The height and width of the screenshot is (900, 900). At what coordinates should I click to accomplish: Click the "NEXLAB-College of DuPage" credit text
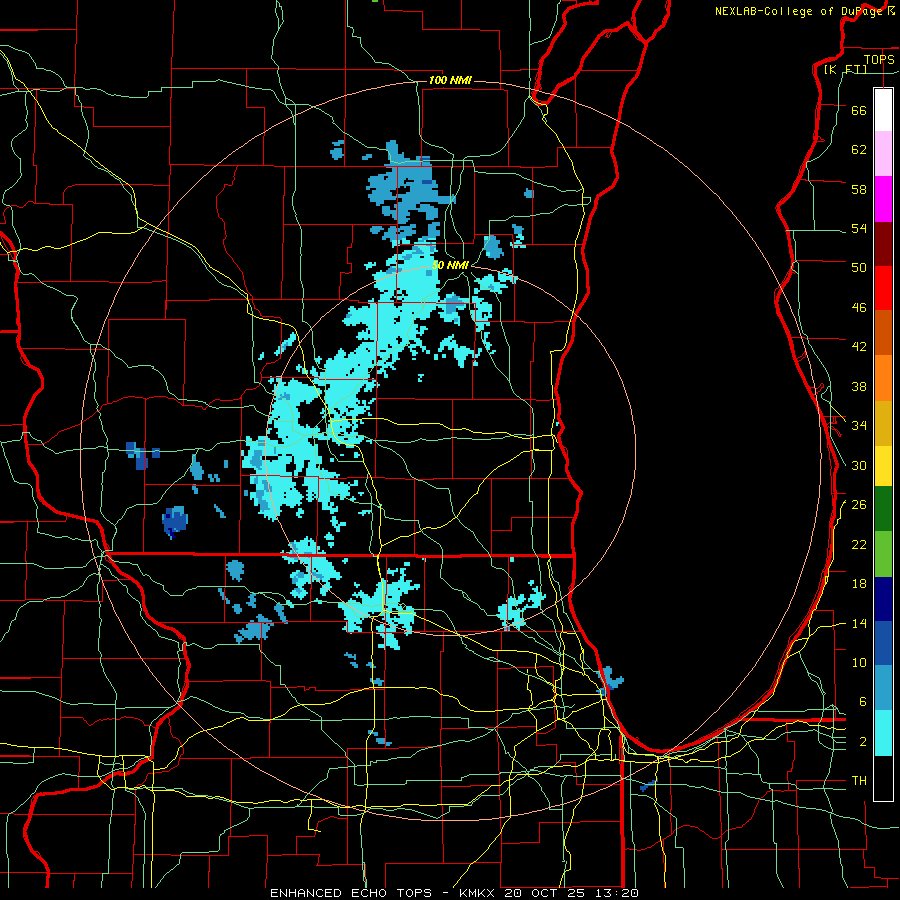point(800,11)
